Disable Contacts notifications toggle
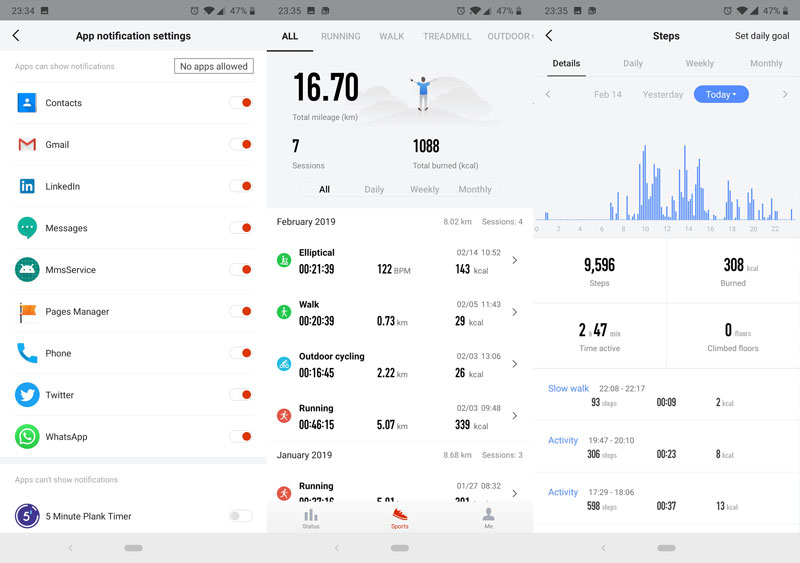The height and width of the screenshot is (563, 800). pos(241,103)
